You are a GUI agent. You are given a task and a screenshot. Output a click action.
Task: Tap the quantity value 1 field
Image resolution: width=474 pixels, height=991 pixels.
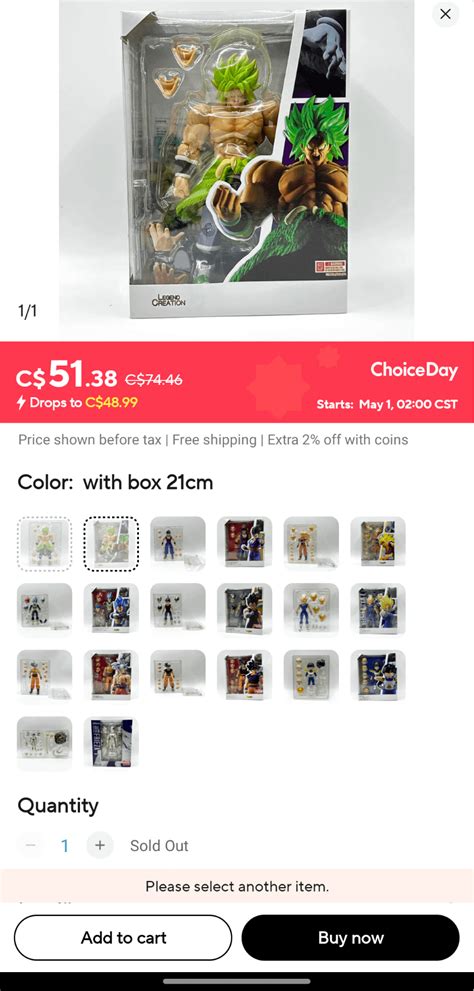tap(64, 846)
